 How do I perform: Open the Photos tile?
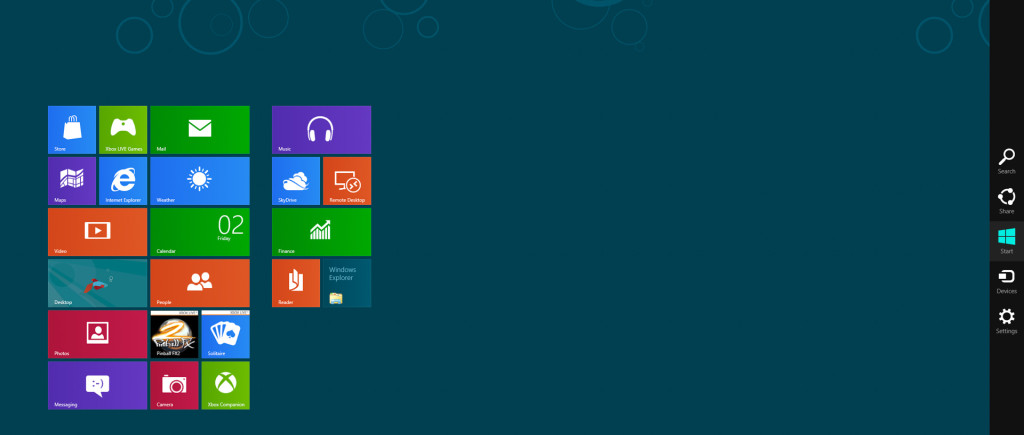click(x=97, y=334)
